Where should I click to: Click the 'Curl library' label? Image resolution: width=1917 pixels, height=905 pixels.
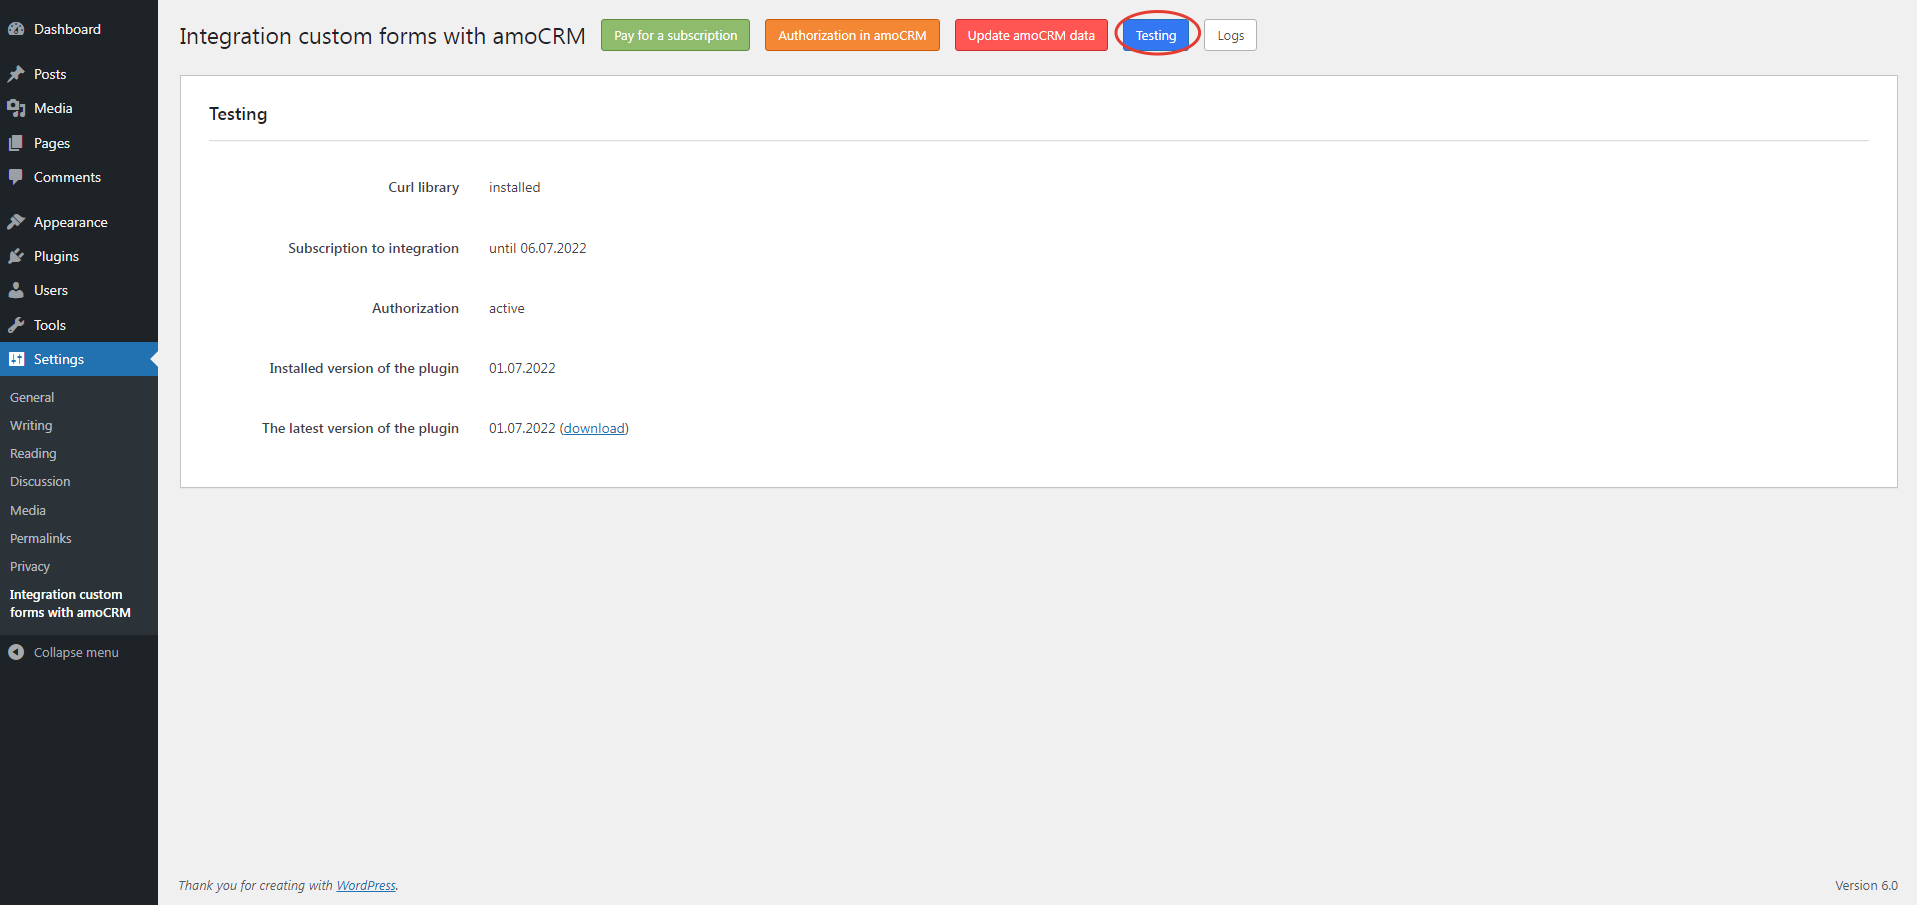tap(424, 187)
